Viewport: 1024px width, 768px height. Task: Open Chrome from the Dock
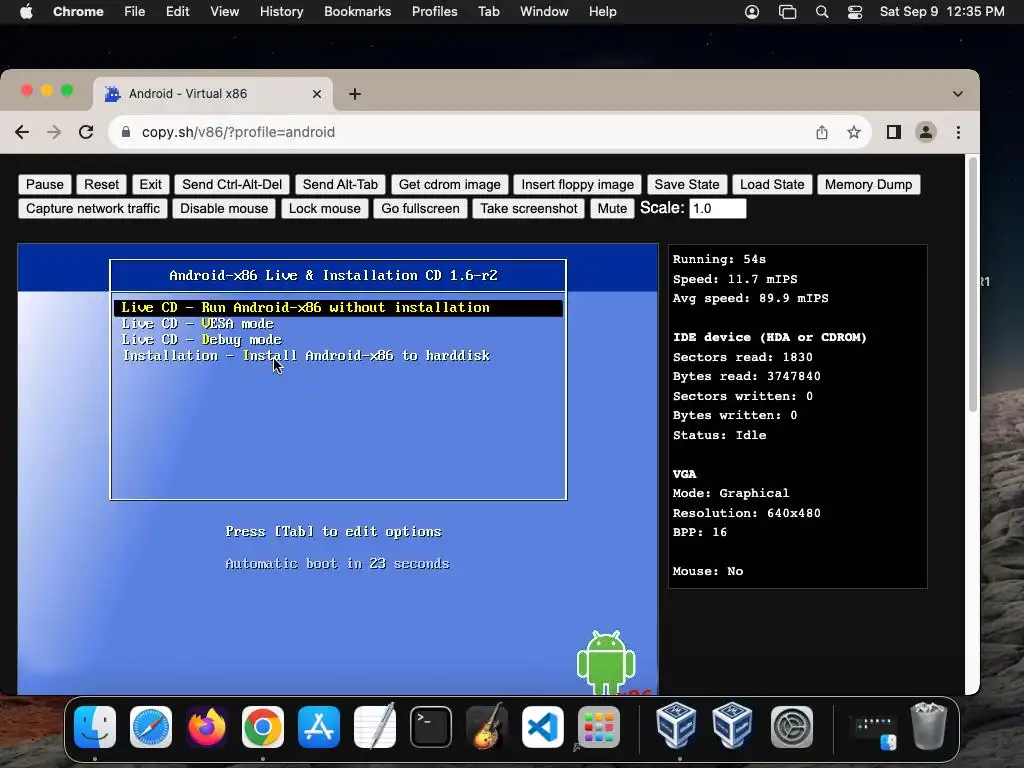coord(263,727)
